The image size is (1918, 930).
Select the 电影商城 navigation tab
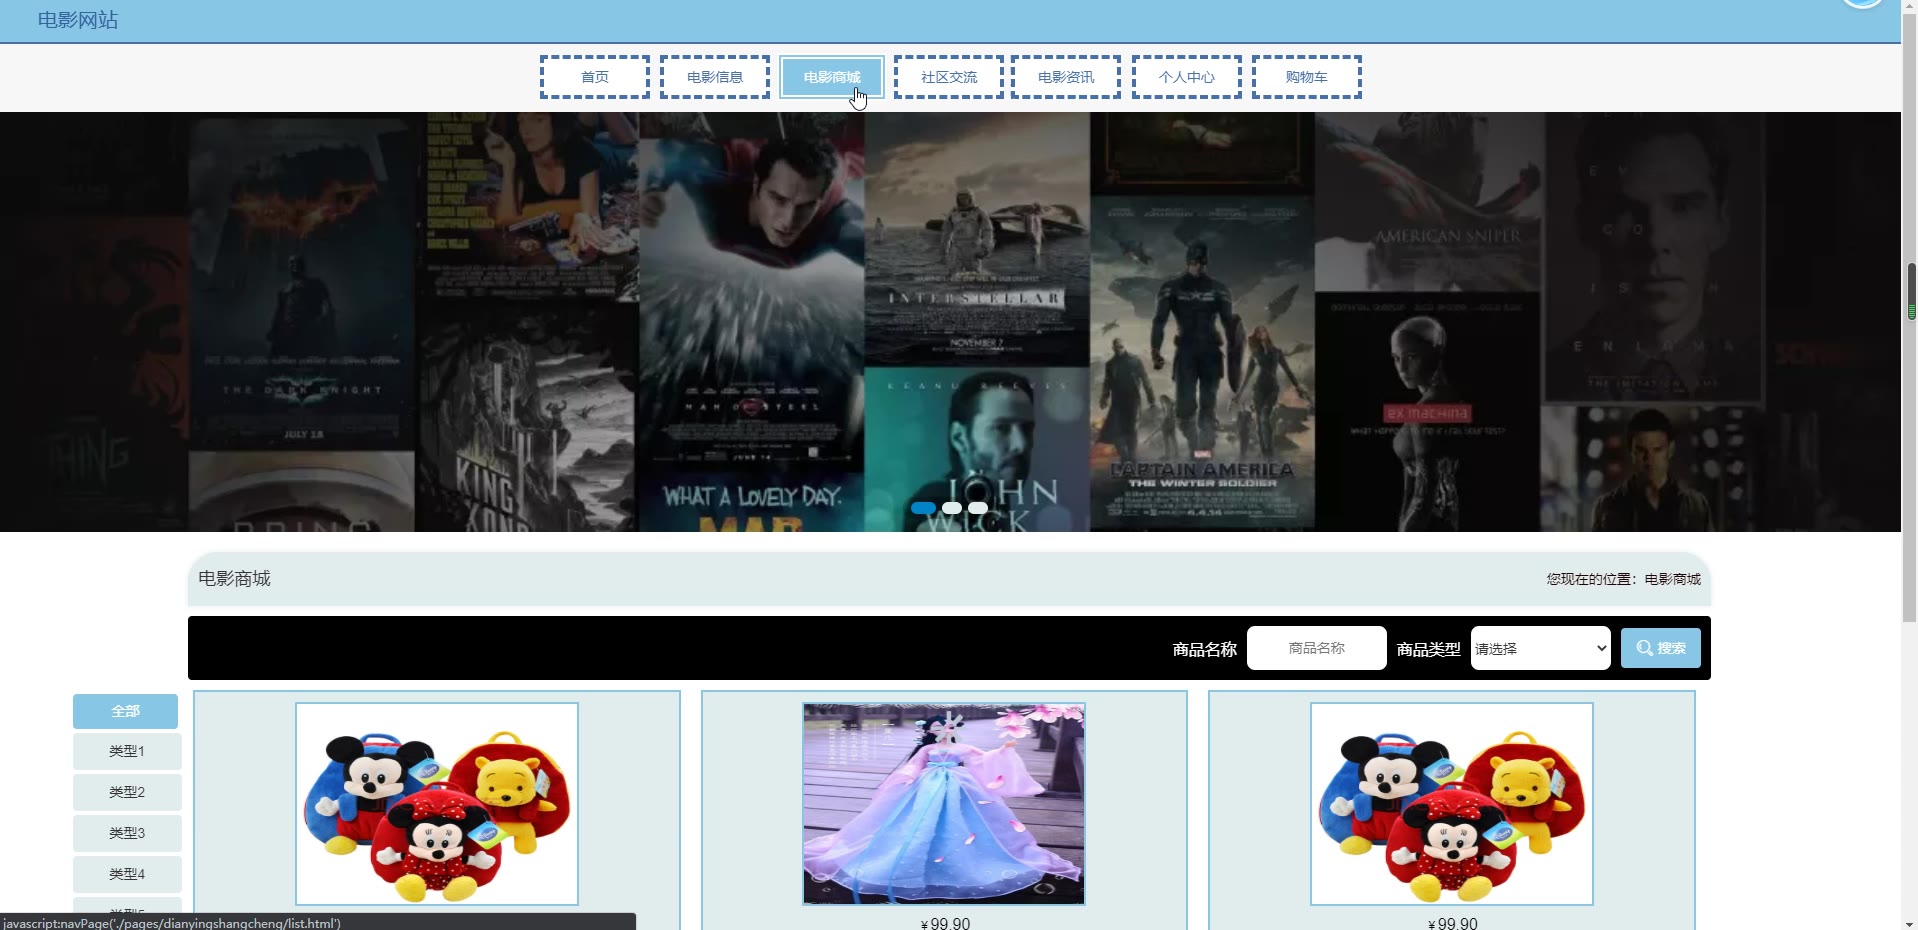[831, 77]
